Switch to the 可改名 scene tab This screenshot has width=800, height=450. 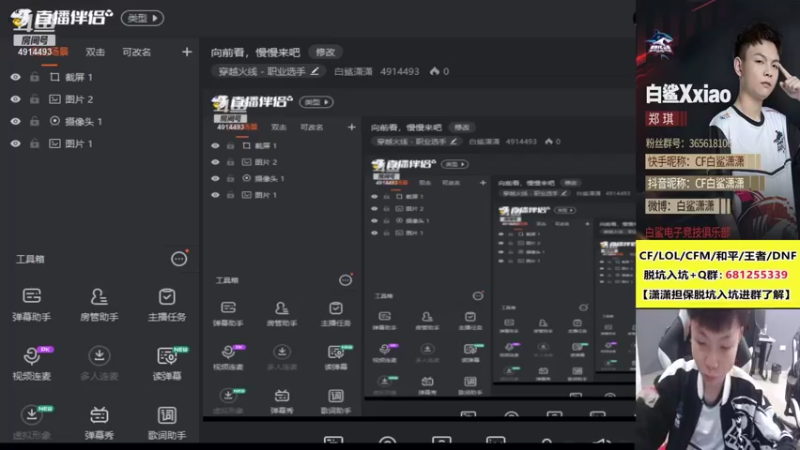pyautogui.click(x=136, y=52)
